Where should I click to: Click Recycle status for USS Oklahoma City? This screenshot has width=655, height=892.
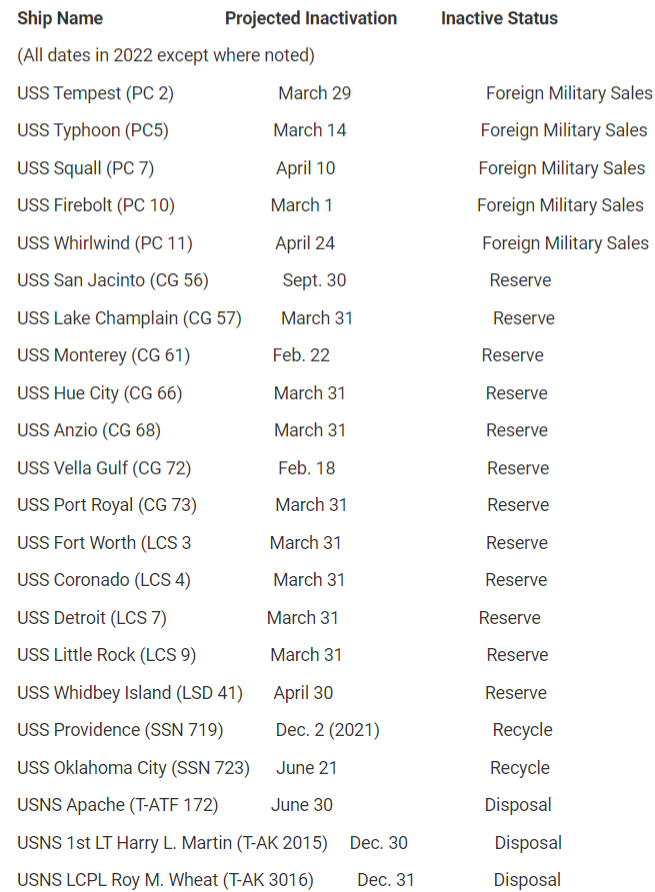point(520,768)
